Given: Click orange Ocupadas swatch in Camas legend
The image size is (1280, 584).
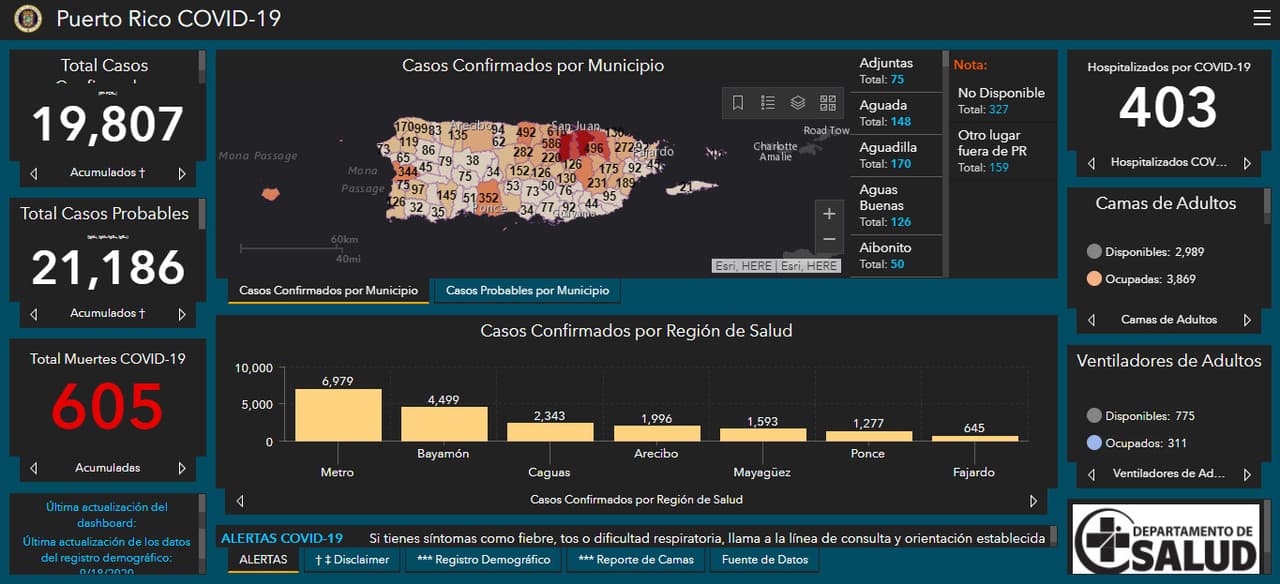Looking at the screenshot, I should (1093, 279).
